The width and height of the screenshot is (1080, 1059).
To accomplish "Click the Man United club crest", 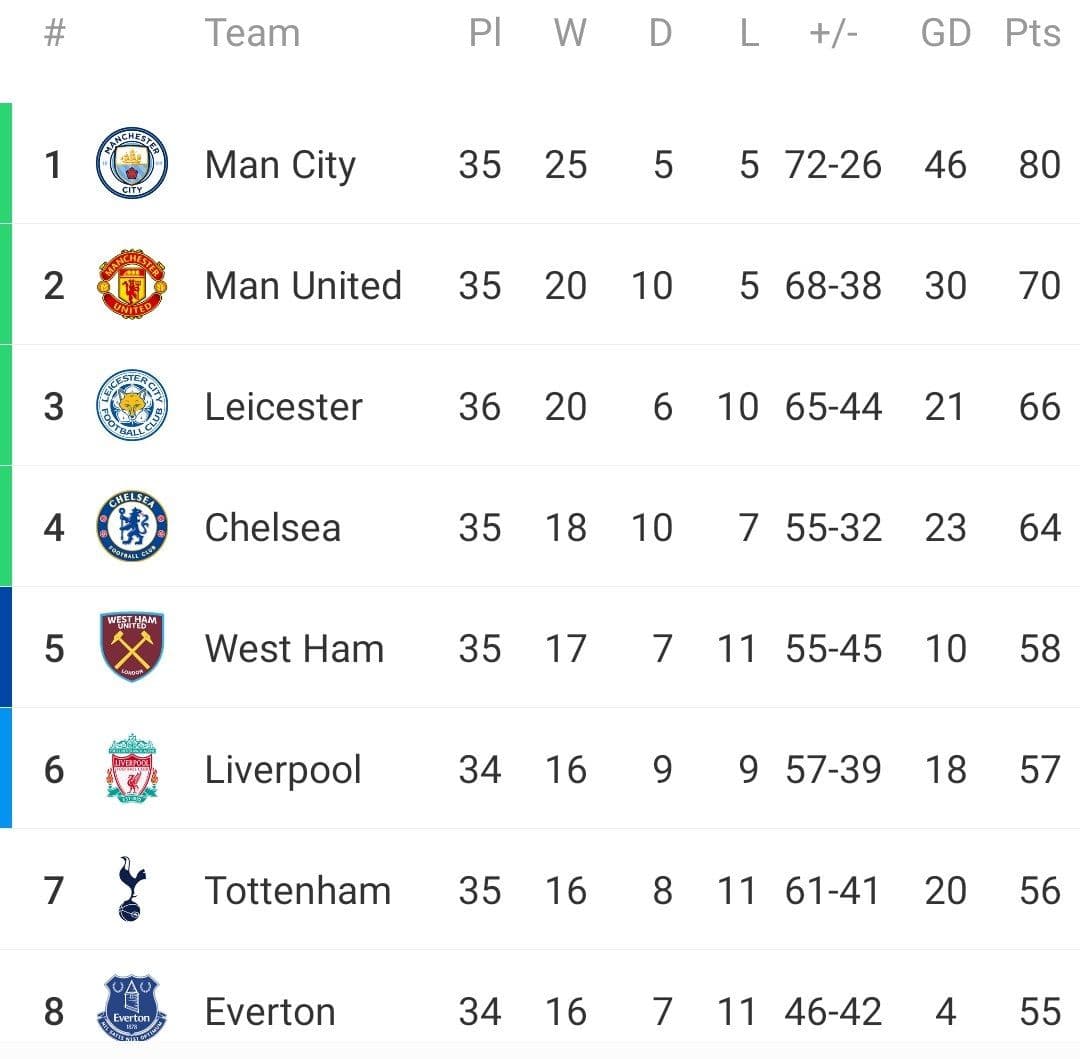I will pos(132,285).
